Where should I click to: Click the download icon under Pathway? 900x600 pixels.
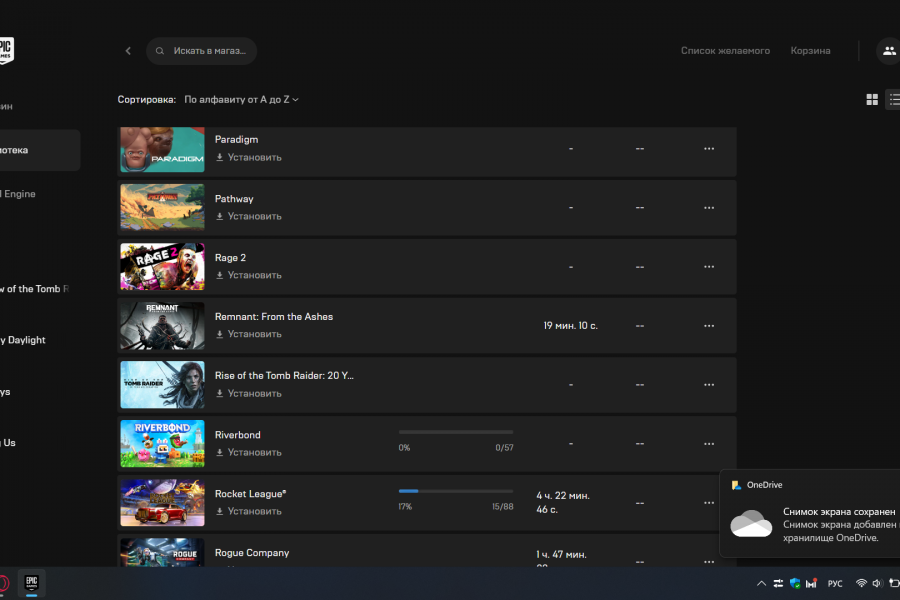(x=219, y=216)
